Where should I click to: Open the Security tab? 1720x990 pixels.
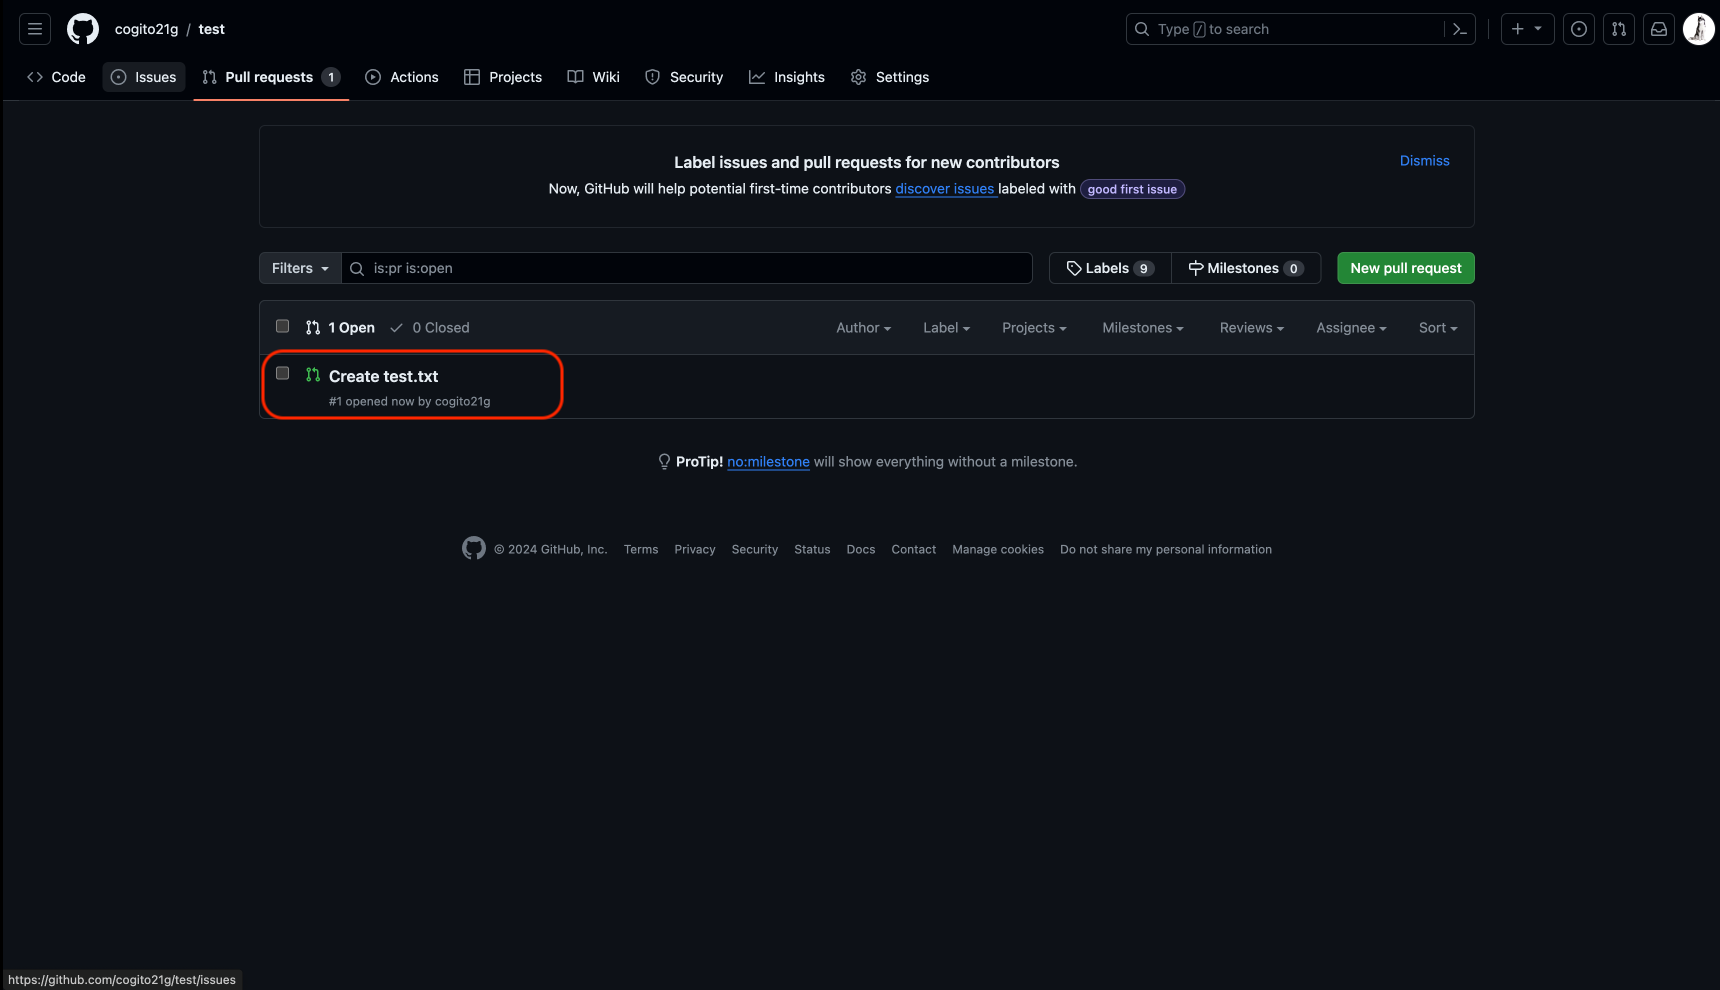pyautogui.click(x=684, y=77)
